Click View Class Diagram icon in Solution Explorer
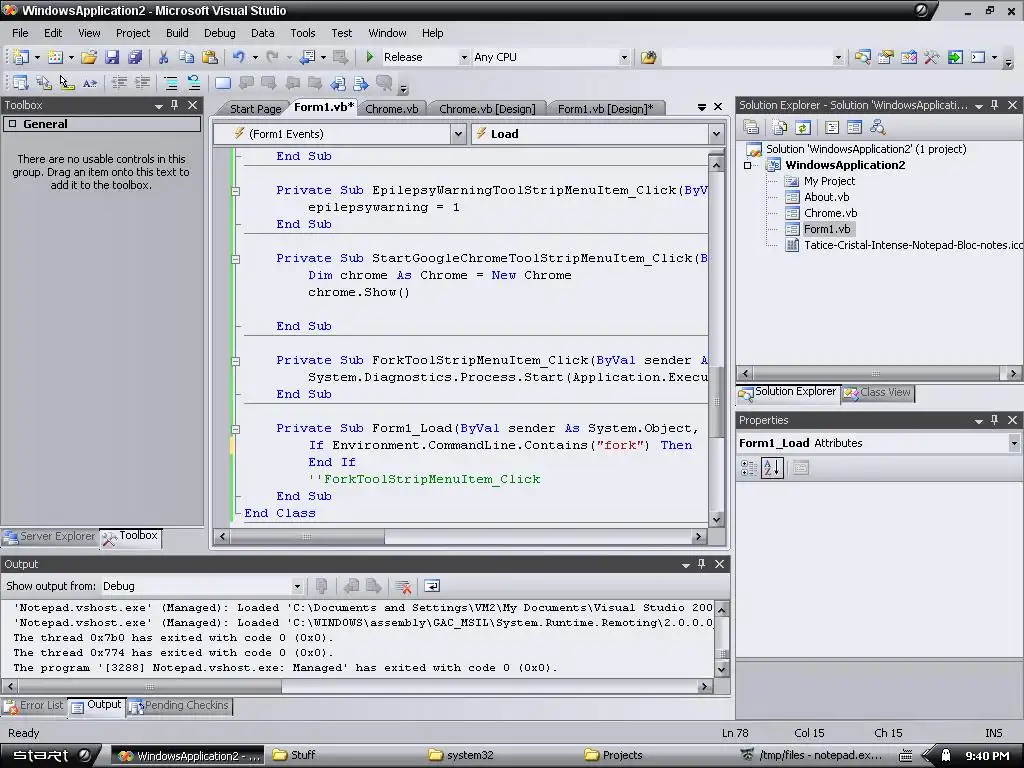Screen dimensions: 1024x768 [878, 127]
